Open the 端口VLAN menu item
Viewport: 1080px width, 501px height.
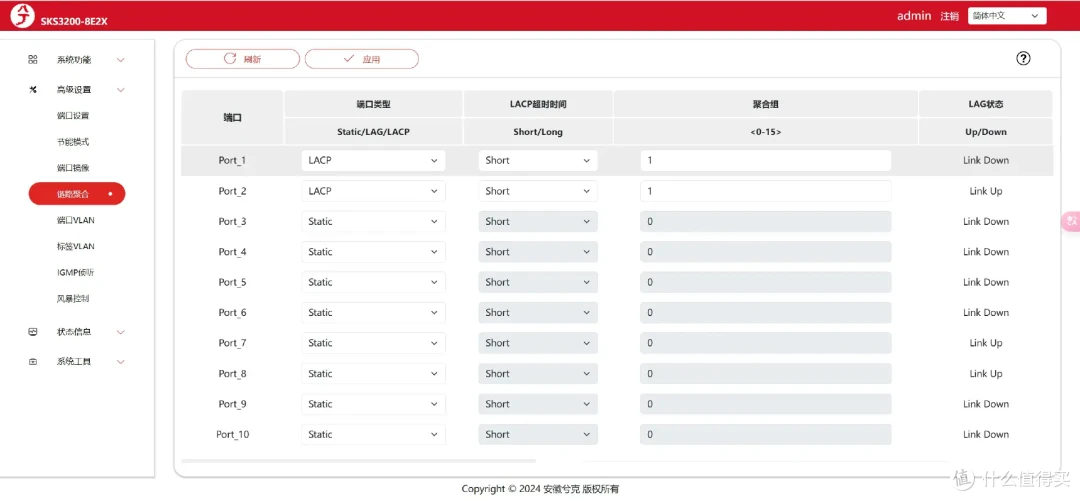click(x=76, y=221)
